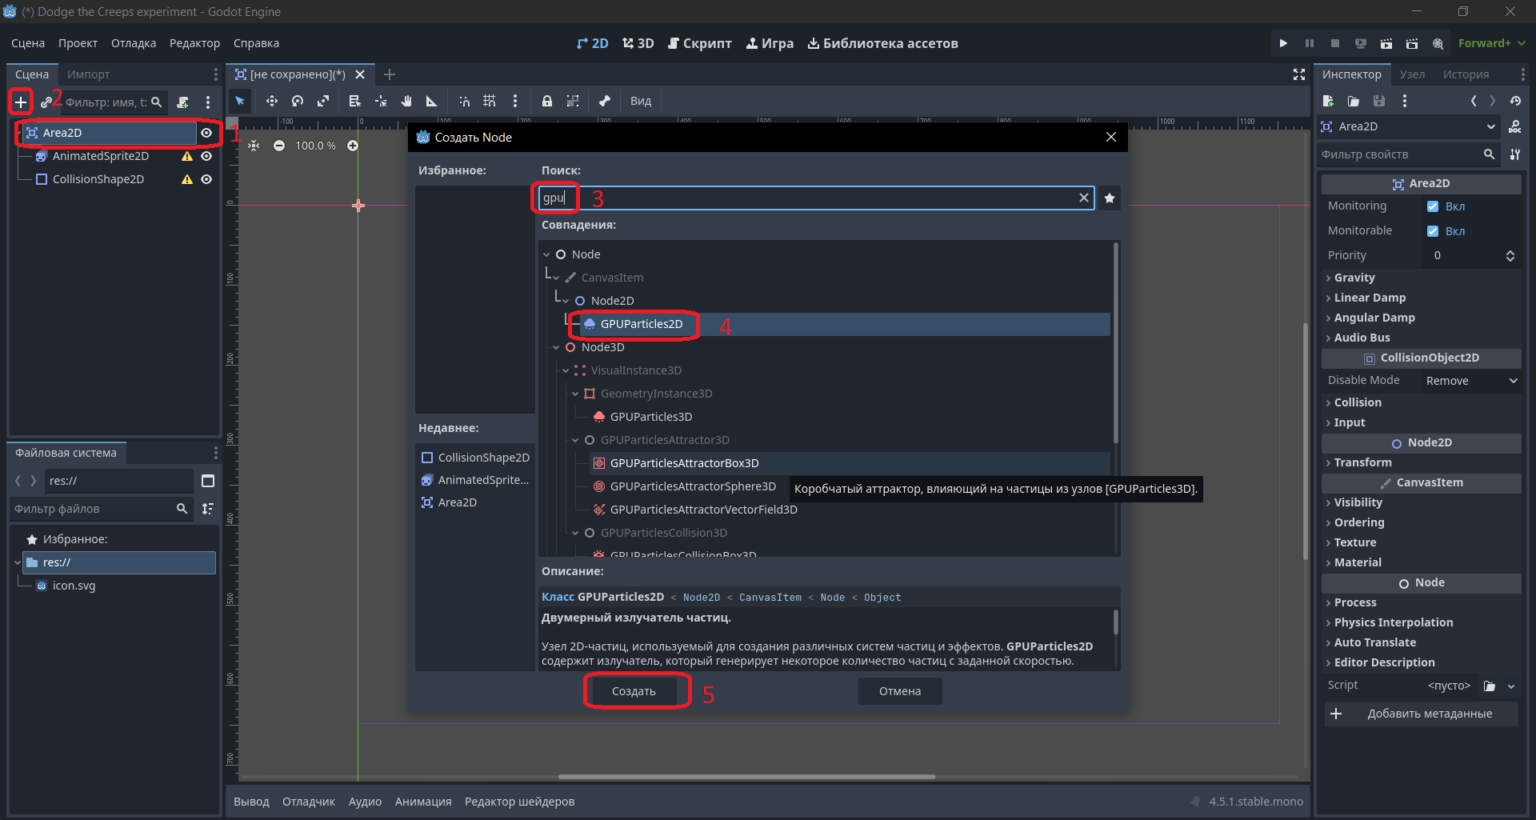Screen dimensions: 1536x820
Task: Hide the AnimatedSprite2D node via eye icon
Action: [206, 156]
